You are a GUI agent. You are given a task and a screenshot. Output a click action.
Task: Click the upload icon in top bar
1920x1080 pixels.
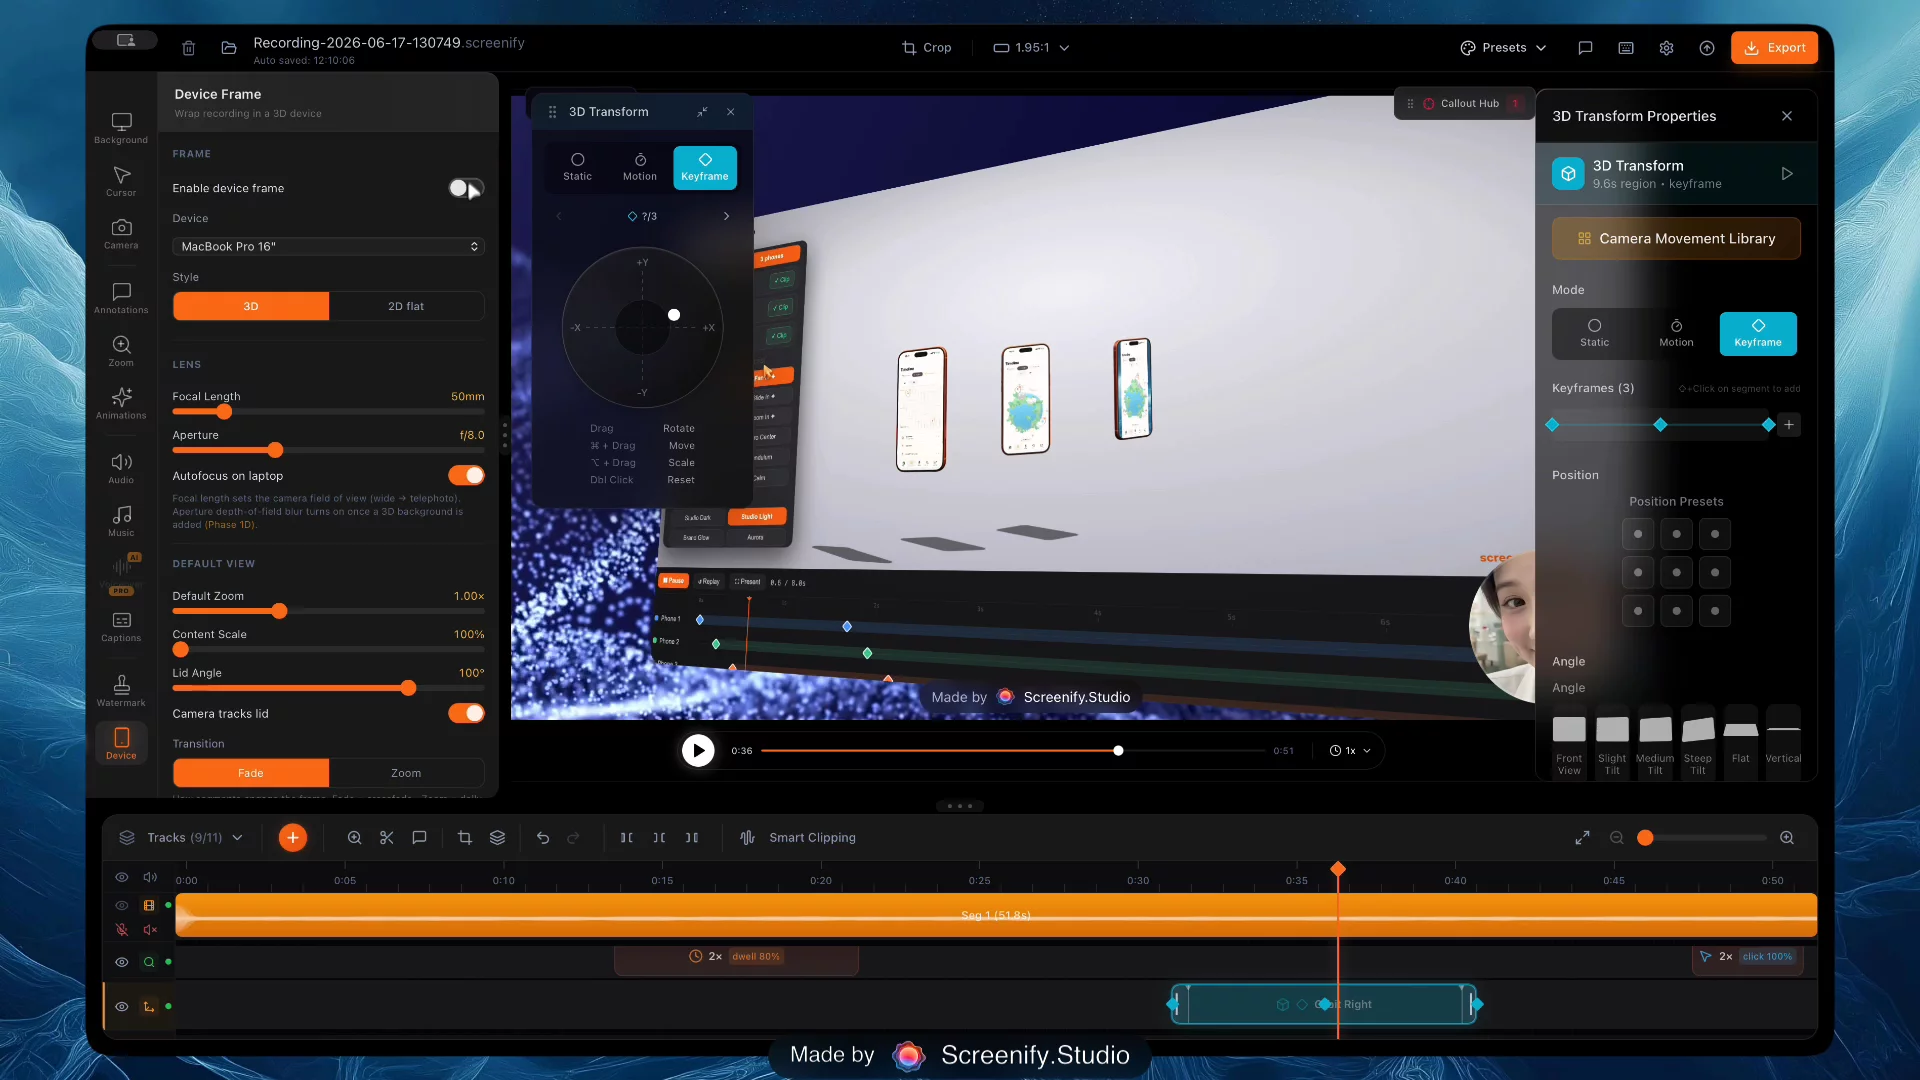(x=1707, y=48)
